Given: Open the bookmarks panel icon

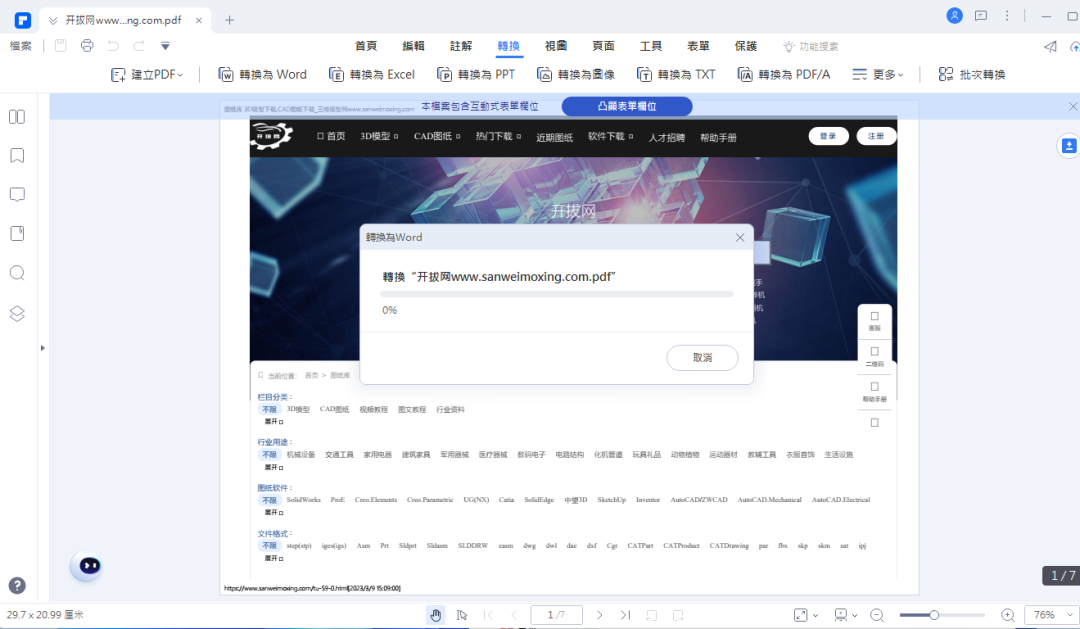Looking at the screenshot, I should click(17, 156).
